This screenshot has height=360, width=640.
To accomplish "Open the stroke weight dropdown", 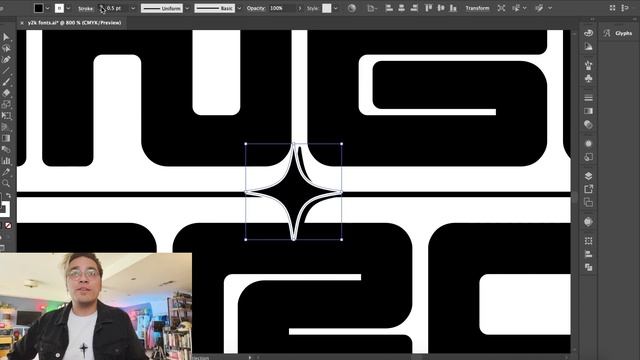I will click(133, 8).
